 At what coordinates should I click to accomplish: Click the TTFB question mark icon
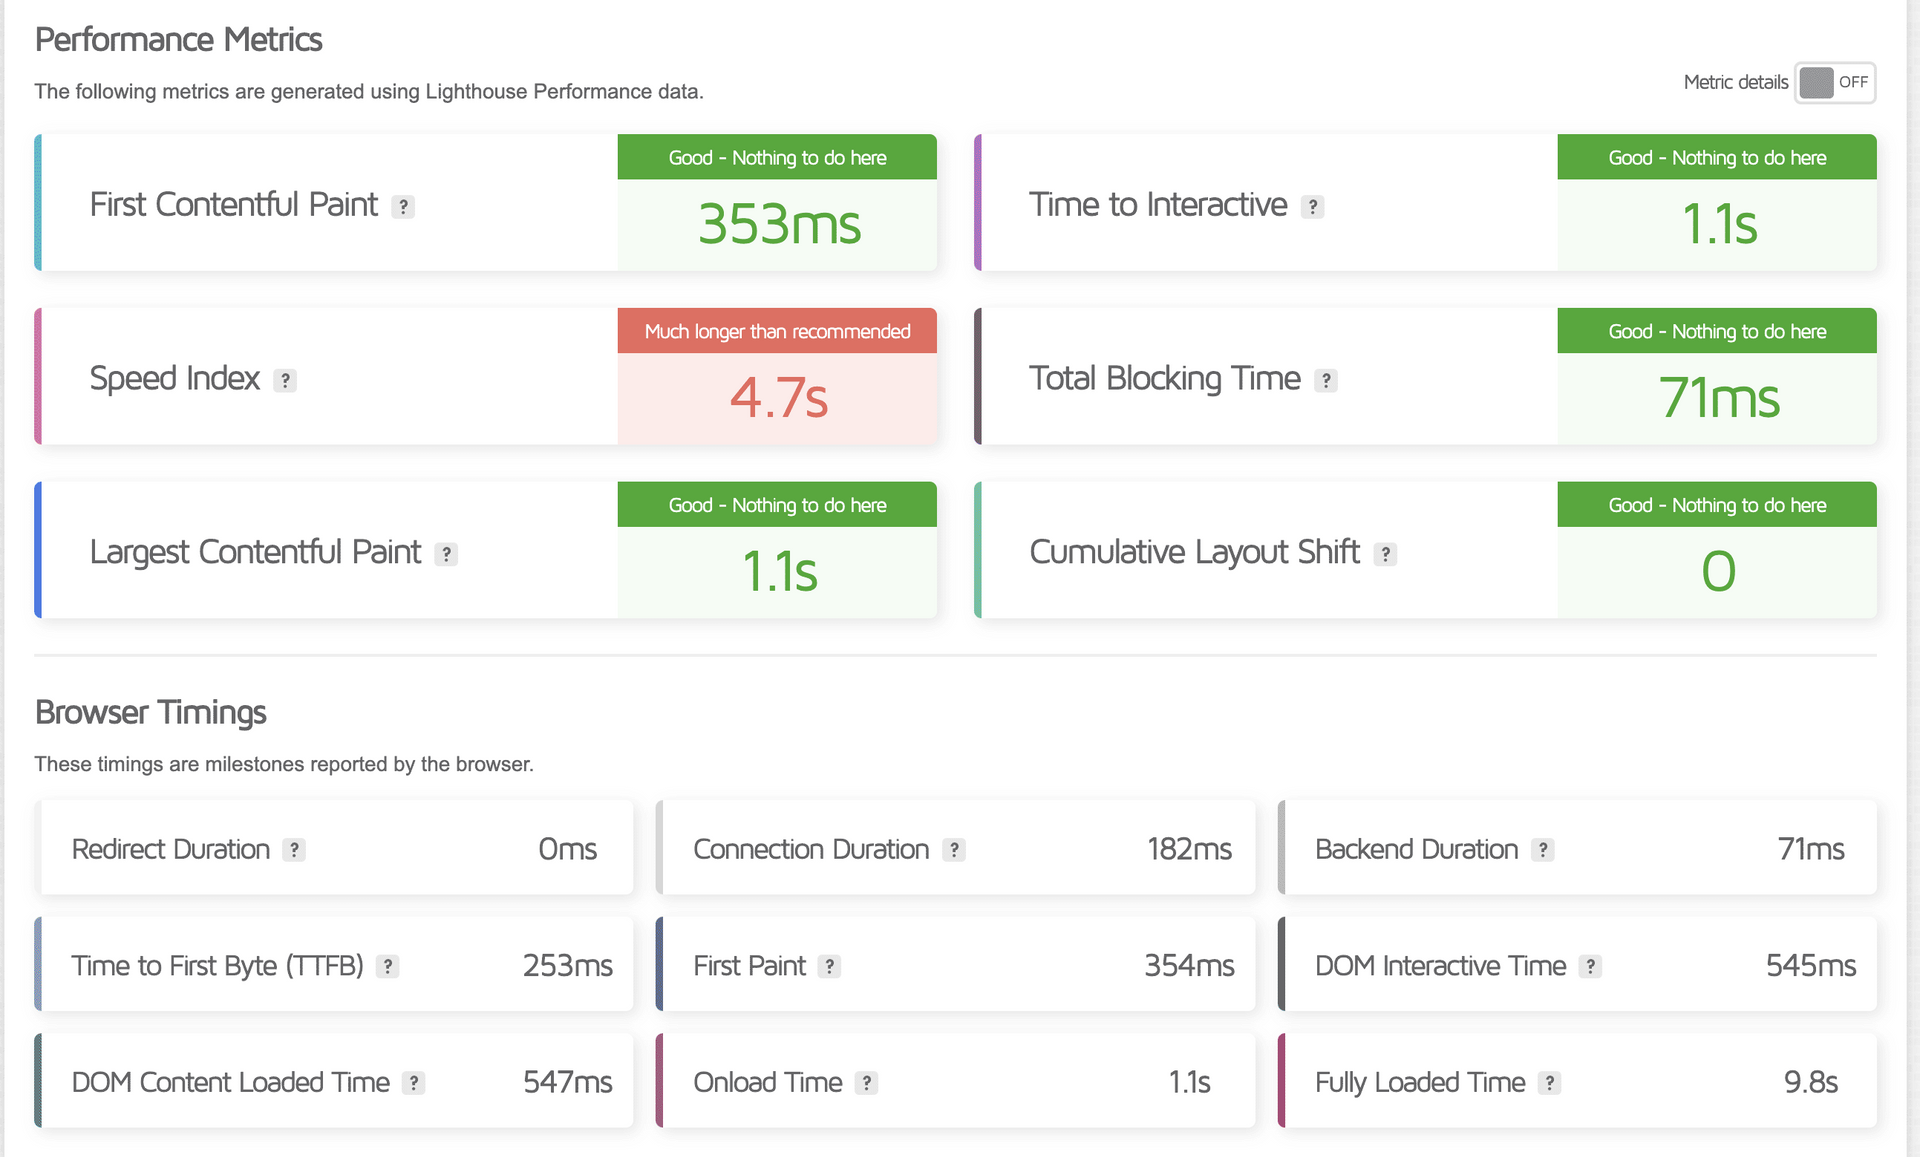387,967
